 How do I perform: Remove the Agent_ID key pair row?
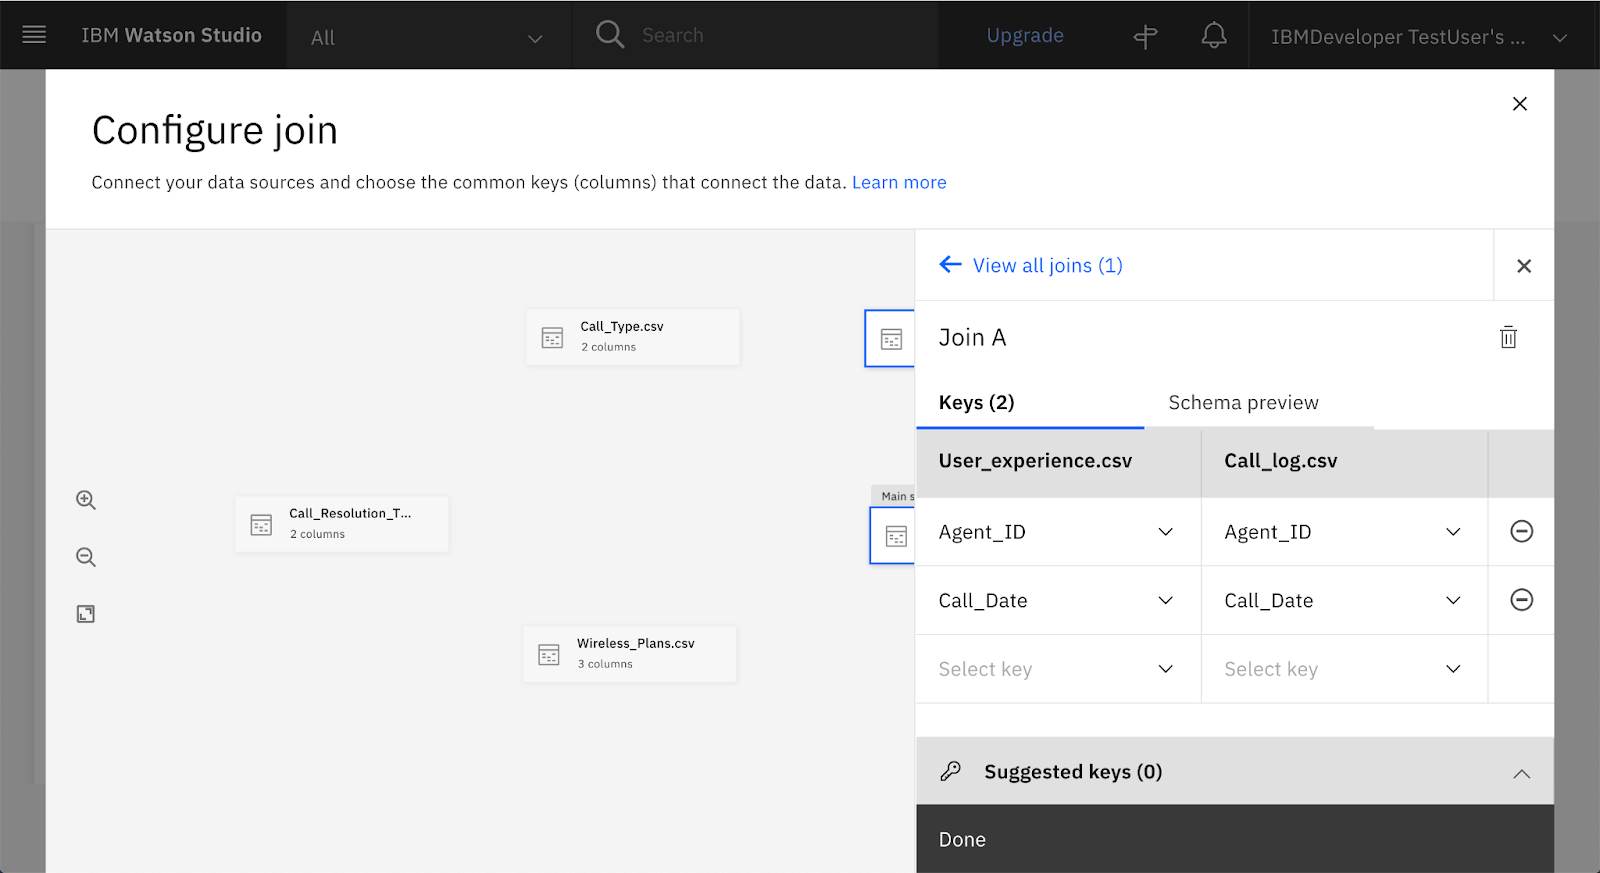click(x=1521, y=532)
